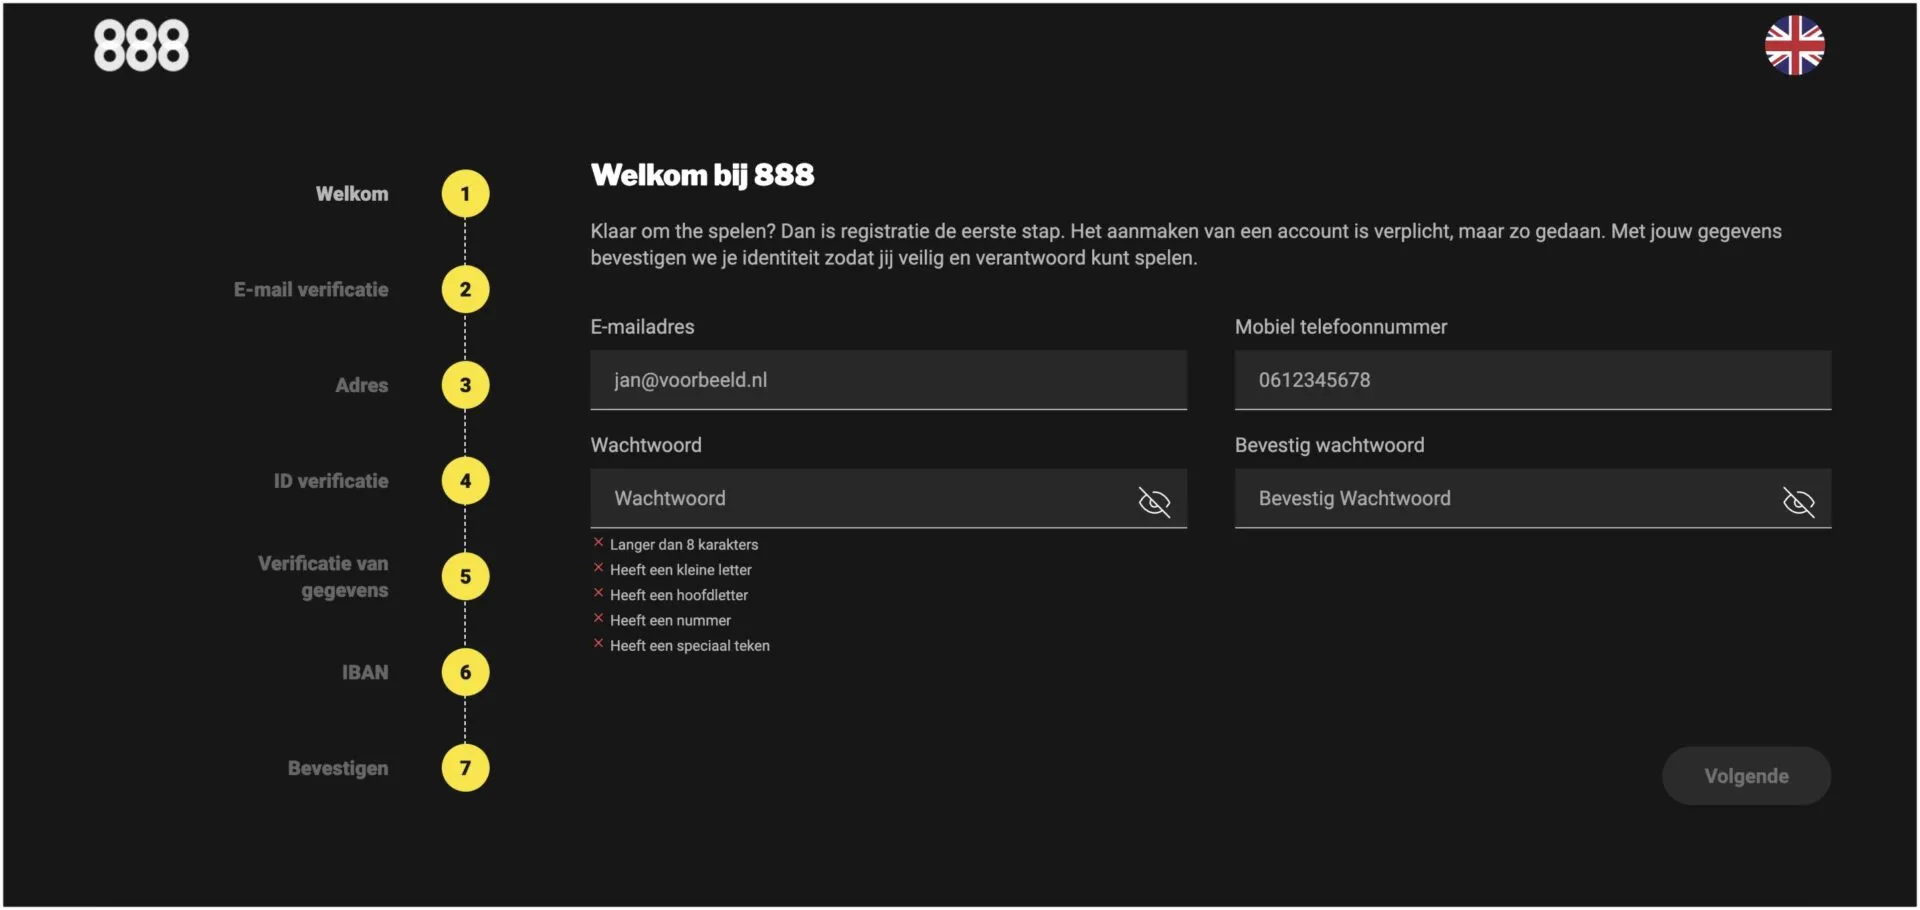The width and height of the screenshot is (1920, 910).
Task: Select the step 3 Adres circle
Action: tap(465, 385)
